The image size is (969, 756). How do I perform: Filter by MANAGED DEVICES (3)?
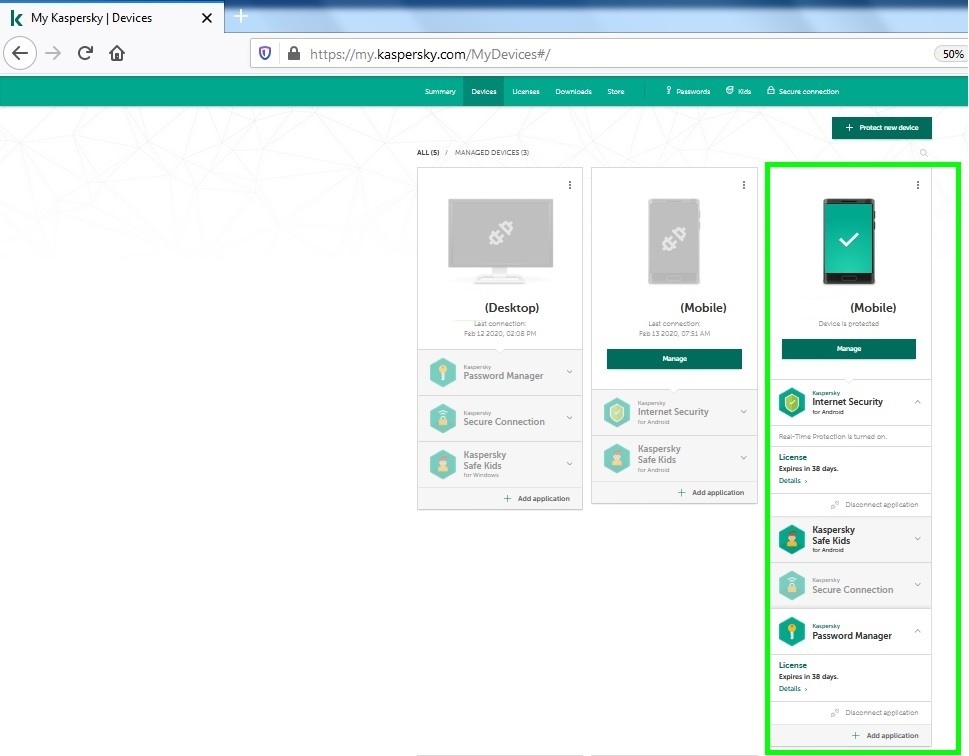point(491,153)
